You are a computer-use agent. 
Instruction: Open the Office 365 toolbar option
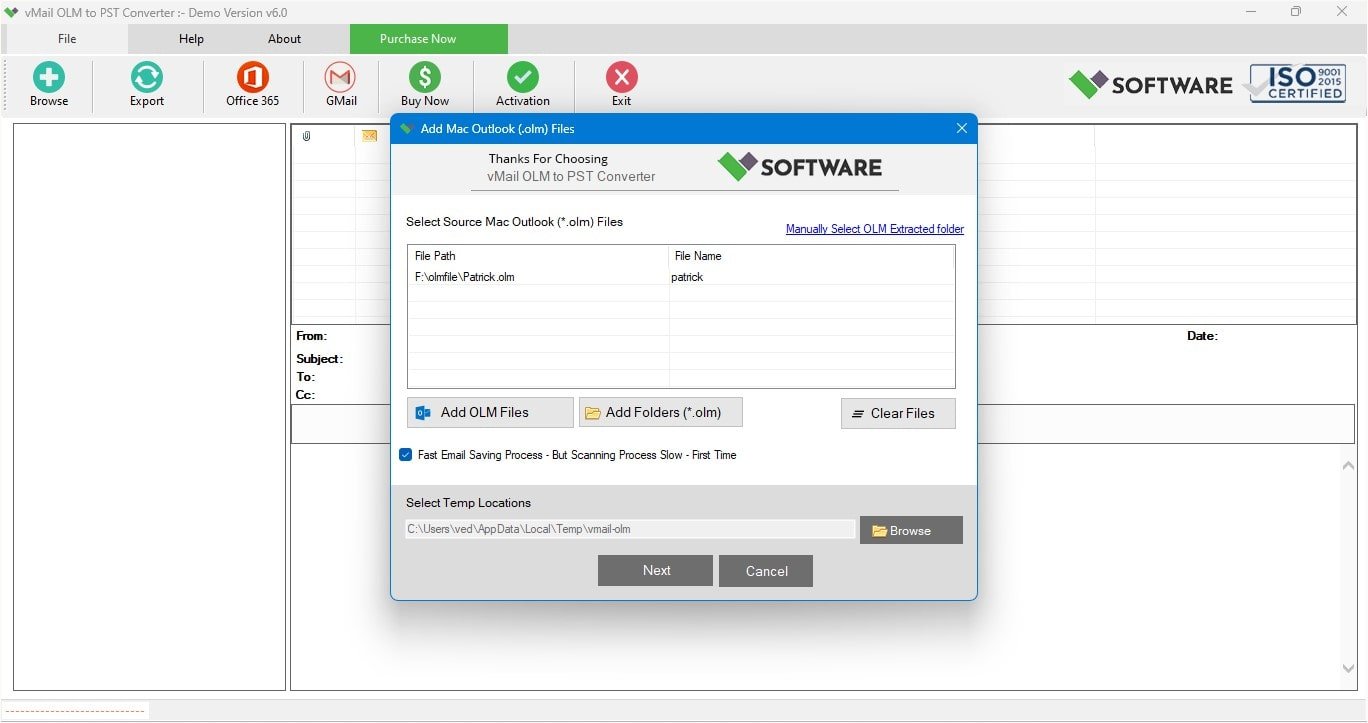252,85
